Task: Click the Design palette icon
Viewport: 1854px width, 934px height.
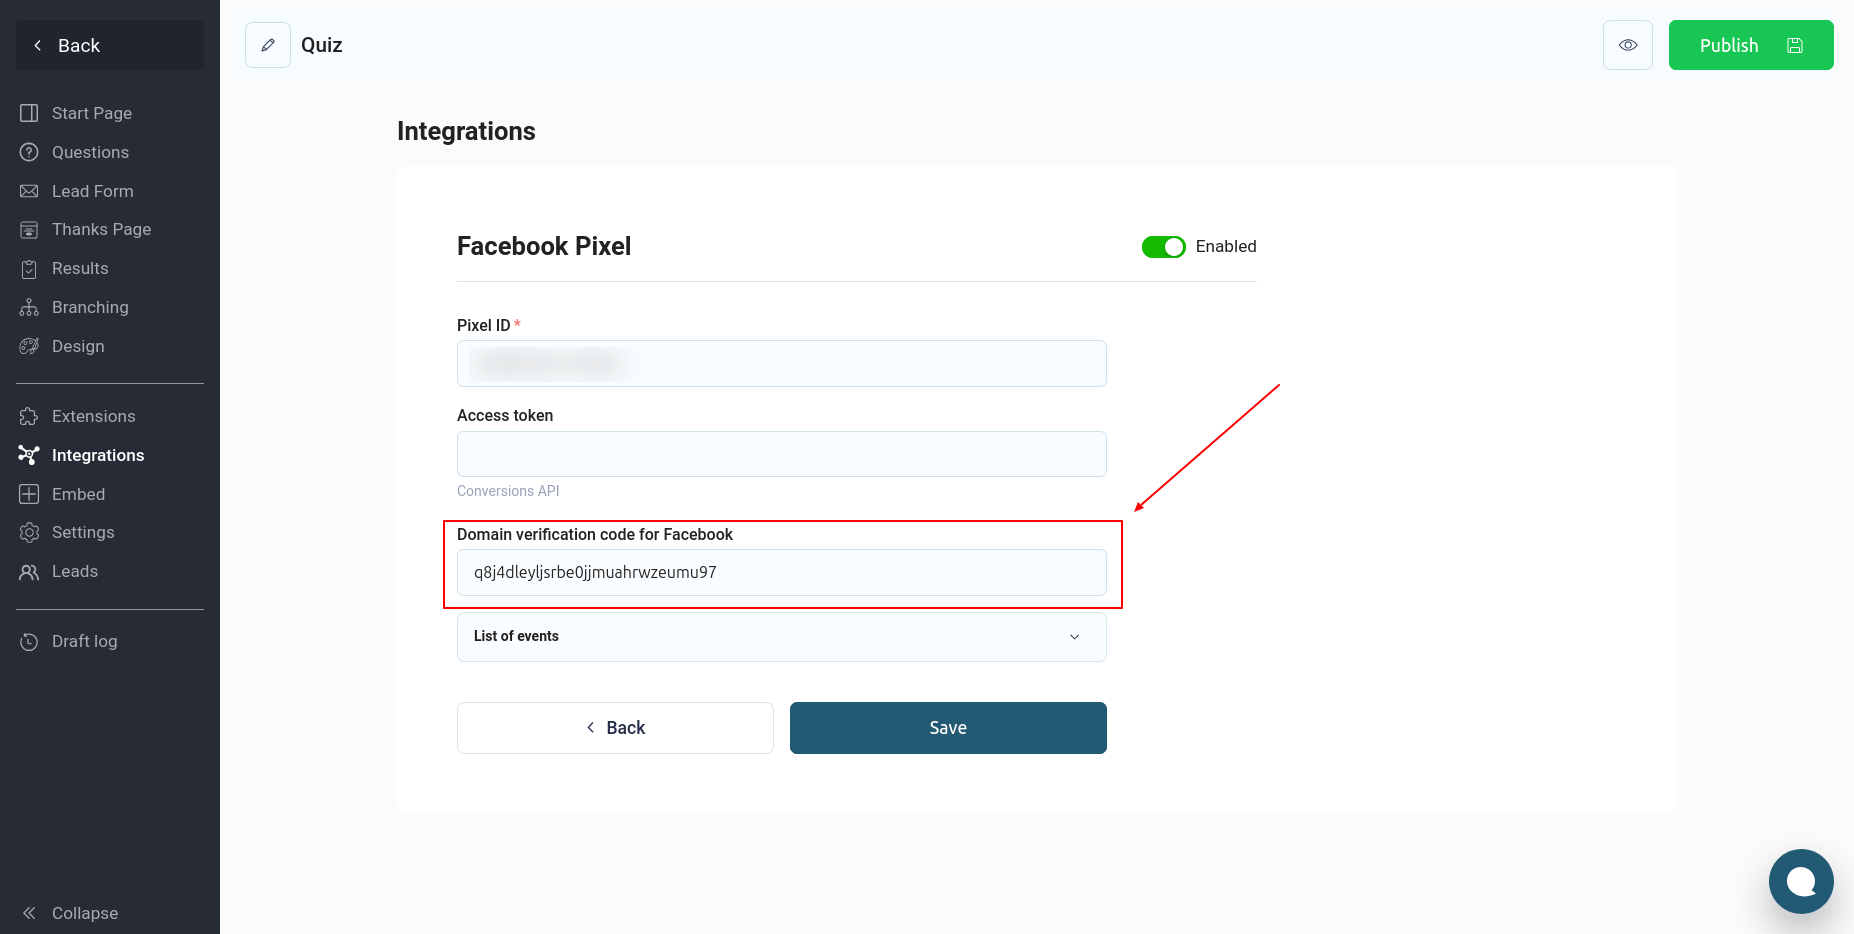Action: [29, 346]
